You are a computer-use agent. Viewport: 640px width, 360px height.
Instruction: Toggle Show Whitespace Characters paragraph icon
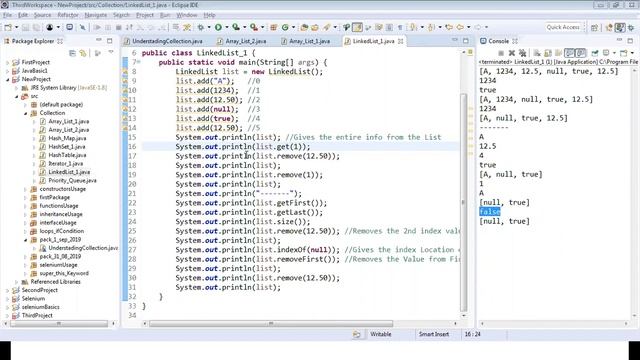400,27
